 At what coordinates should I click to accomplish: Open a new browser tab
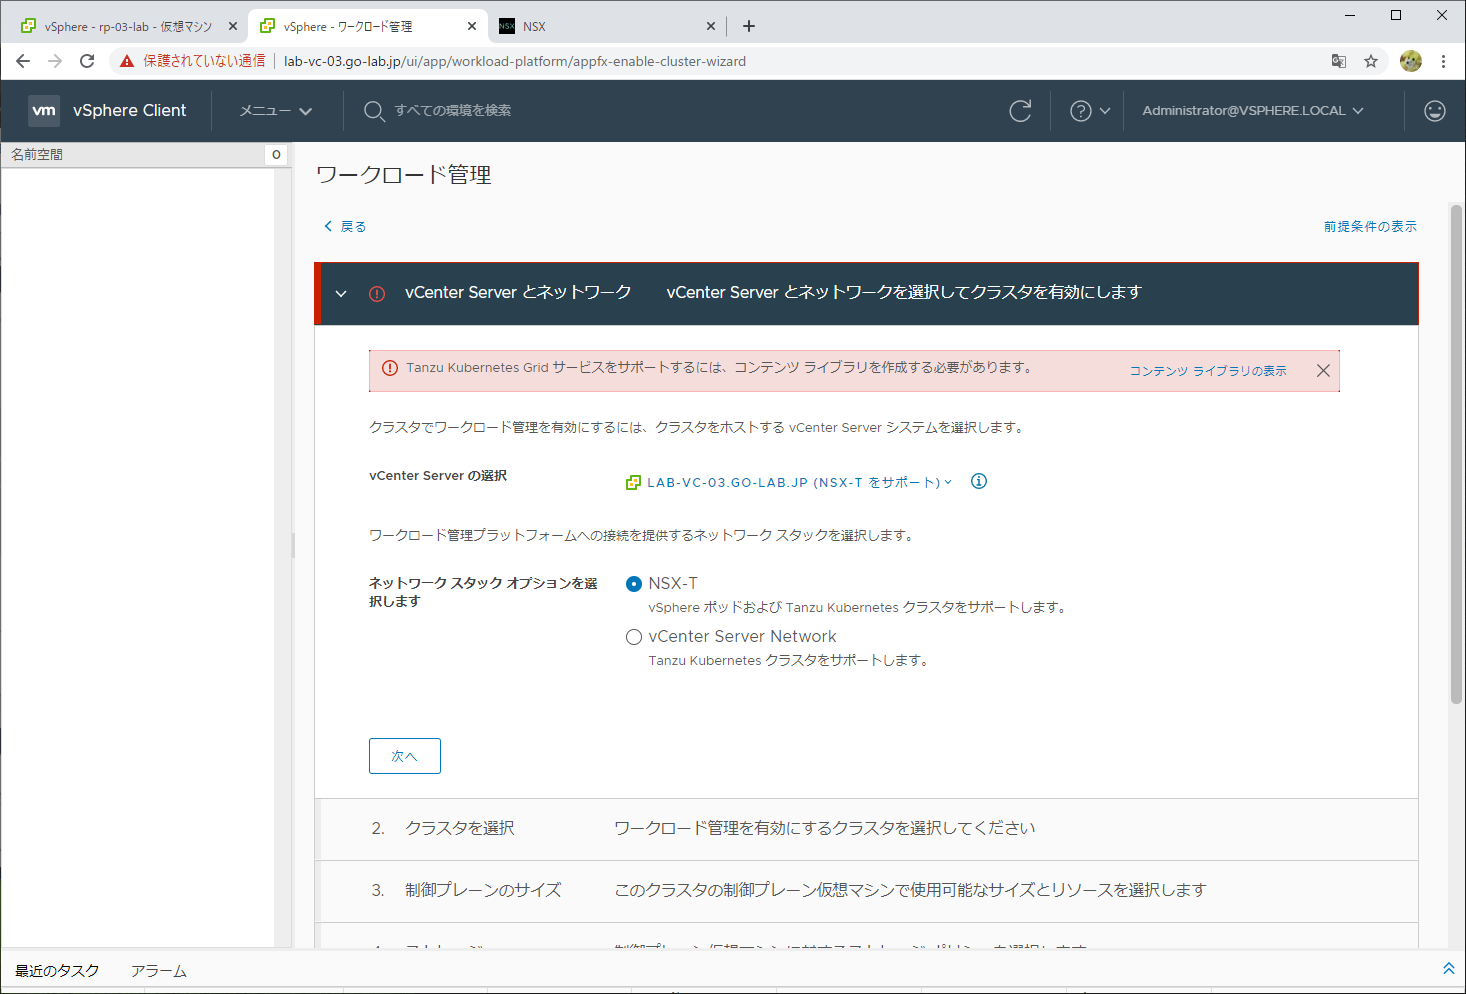click(749, 26)
